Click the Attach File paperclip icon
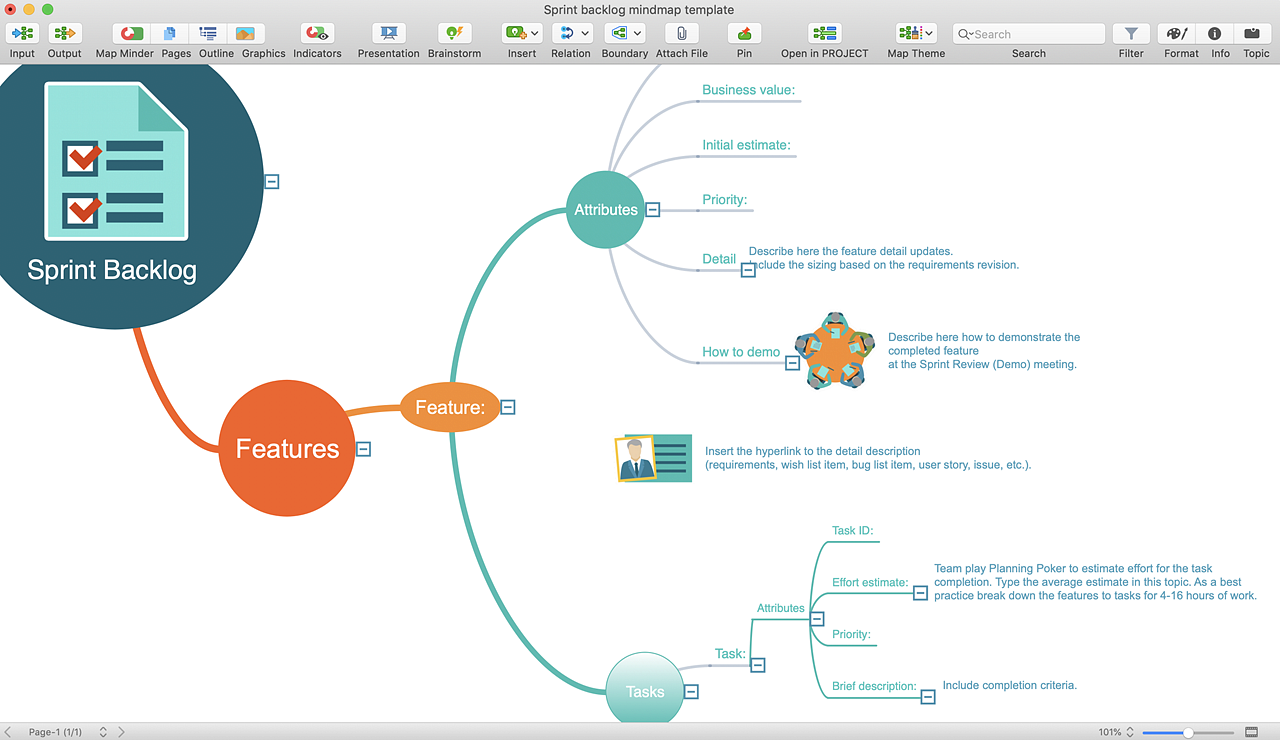The width and height of the screenshot is (1280, 740). (681, 34)
